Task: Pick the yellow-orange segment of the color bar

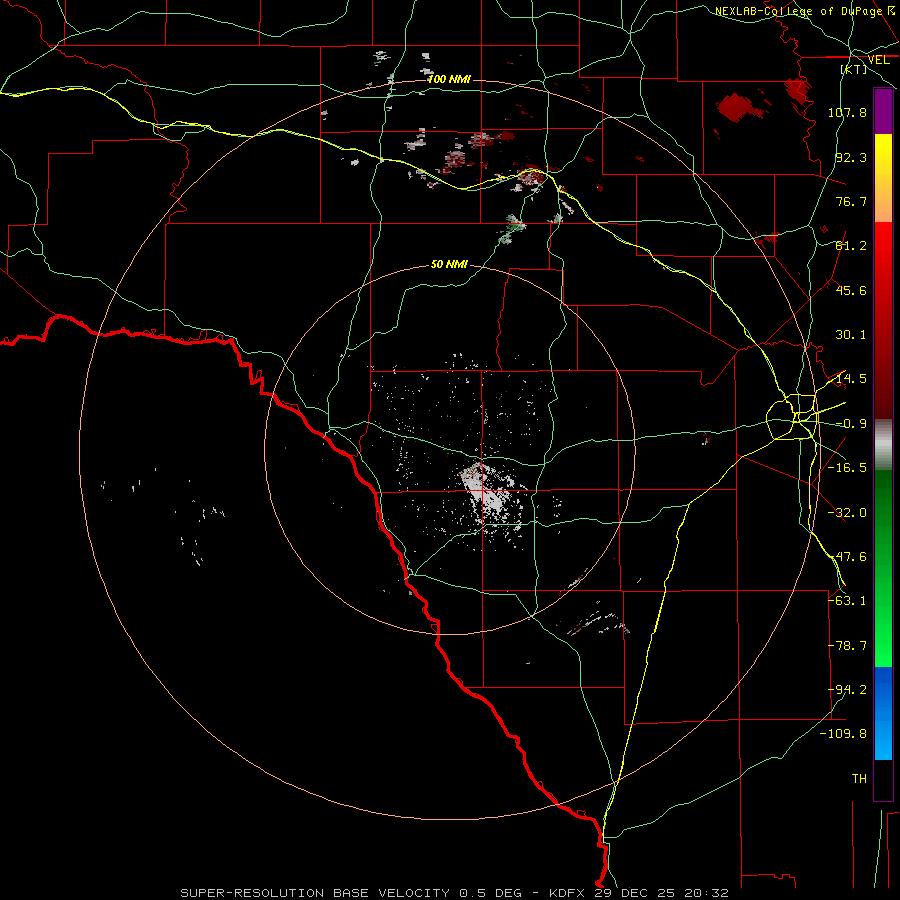Action: point(883,178)
